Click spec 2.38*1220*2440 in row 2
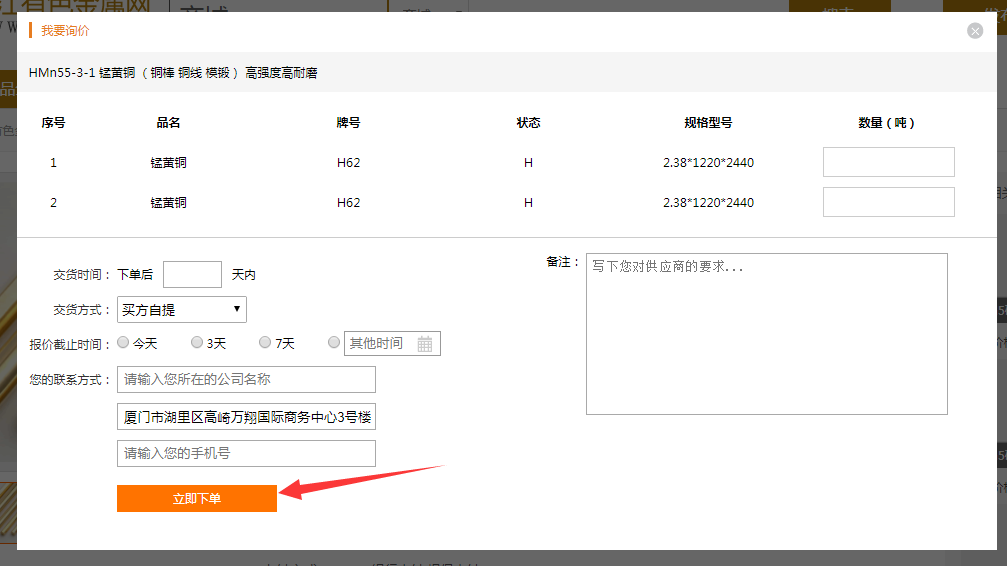Screen dimensions: 1007x566 [x=708, y=202]
